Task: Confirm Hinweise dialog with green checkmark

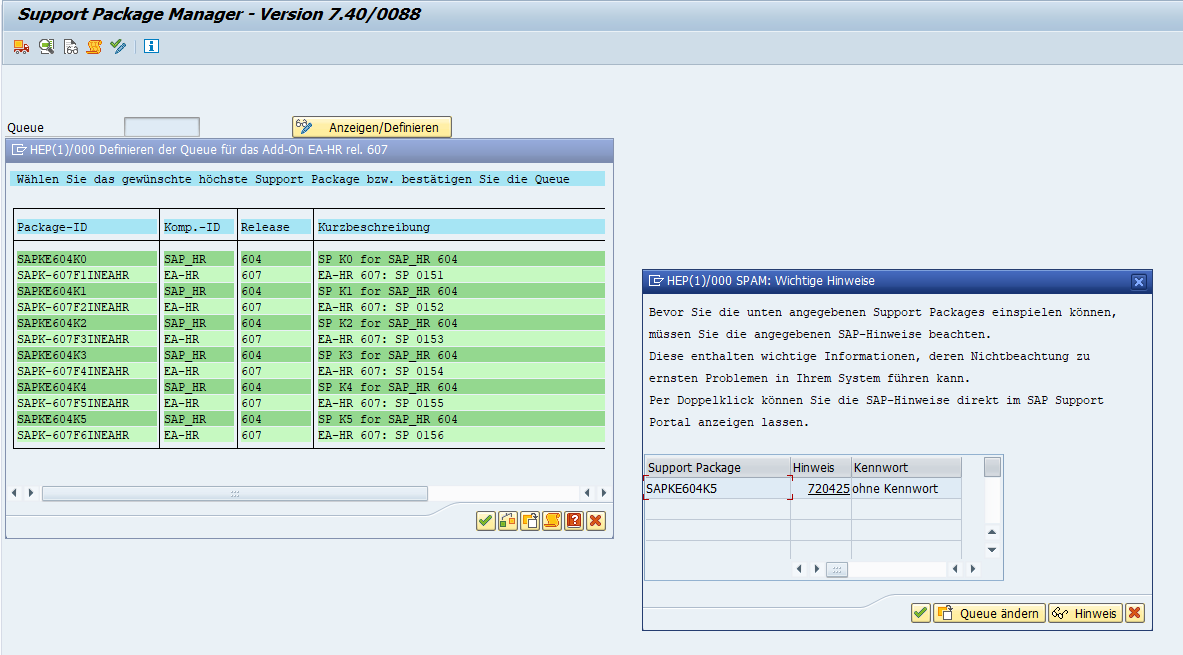Action: (x=920, y=613)
